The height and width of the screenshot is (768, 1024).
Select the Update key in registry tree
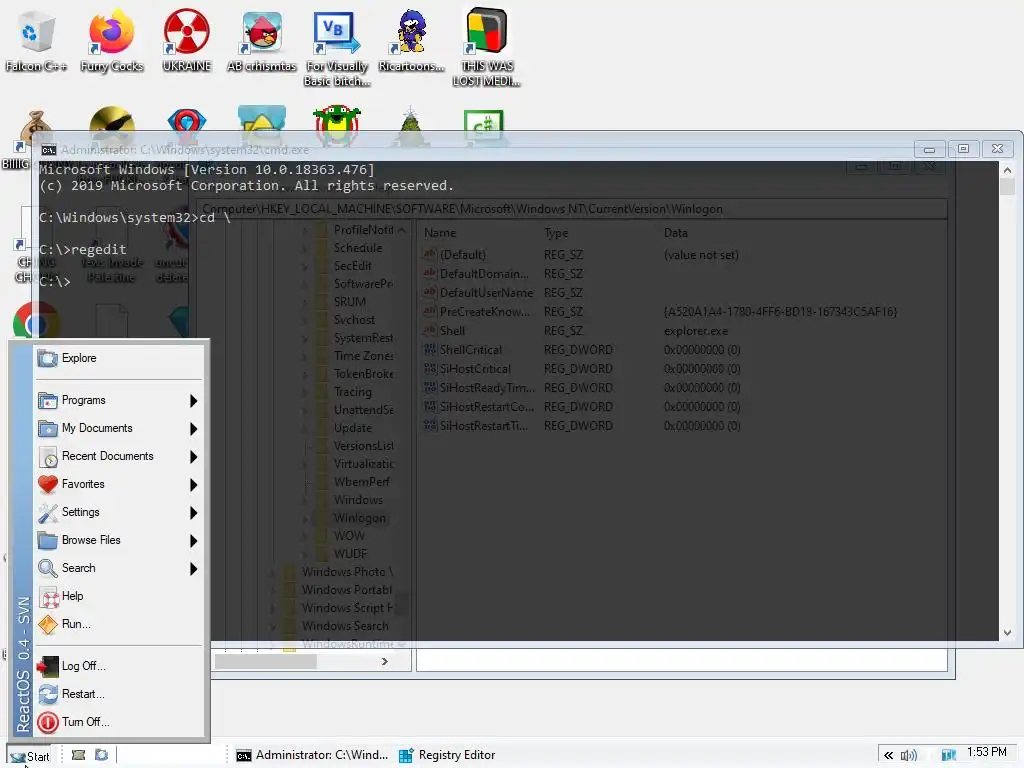pyautogui.click(x=353, y=428)
